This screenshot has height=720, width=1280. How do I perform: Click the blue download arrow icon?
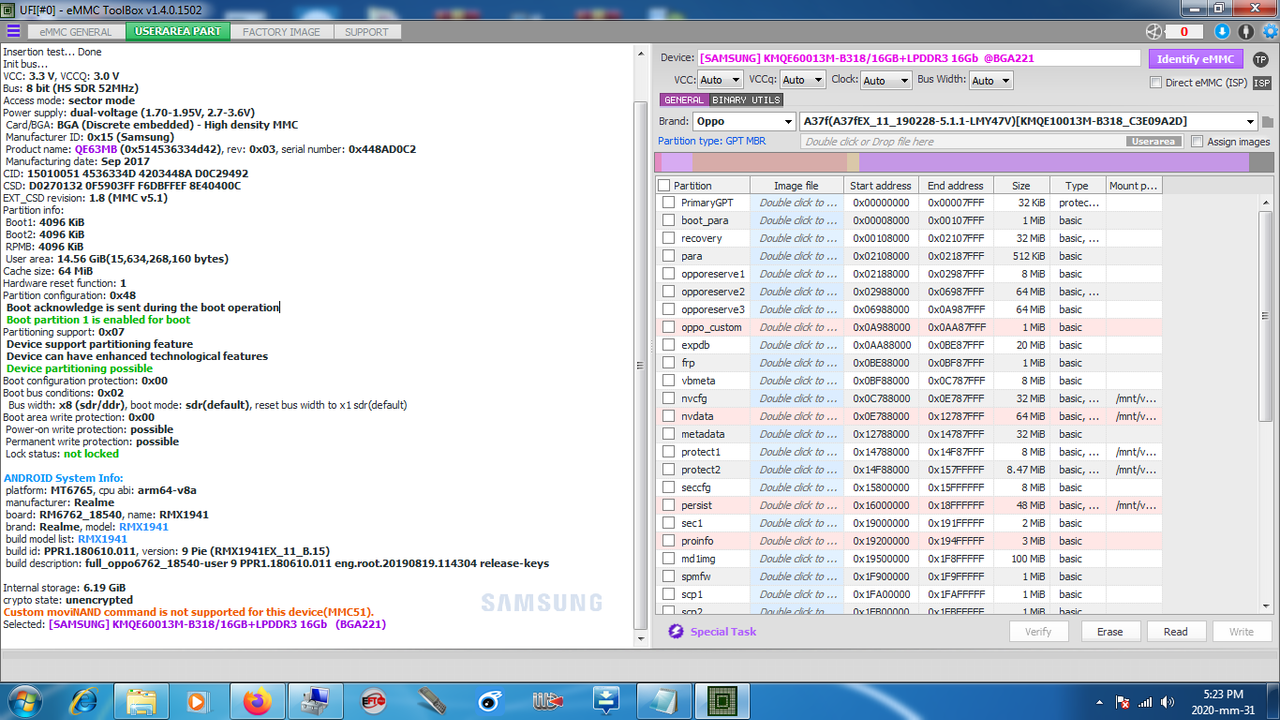click(x=1220, y=32)
